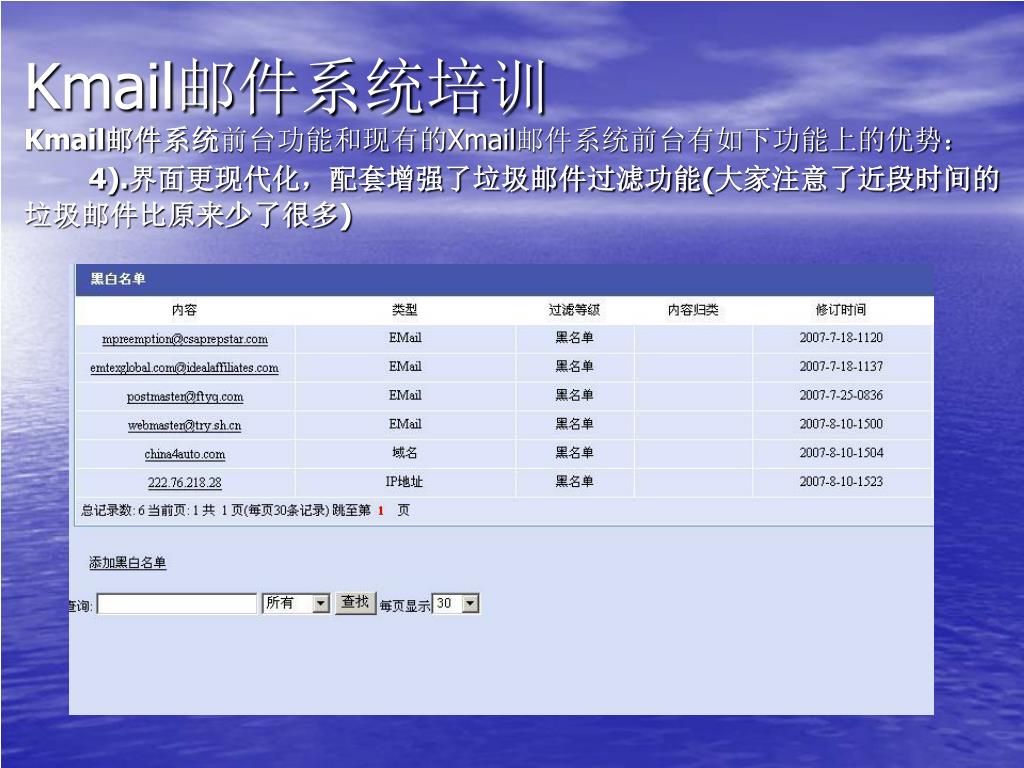Click the 添加黑白名单 link
Screen dimensions: 1024x768
(127, 562)
